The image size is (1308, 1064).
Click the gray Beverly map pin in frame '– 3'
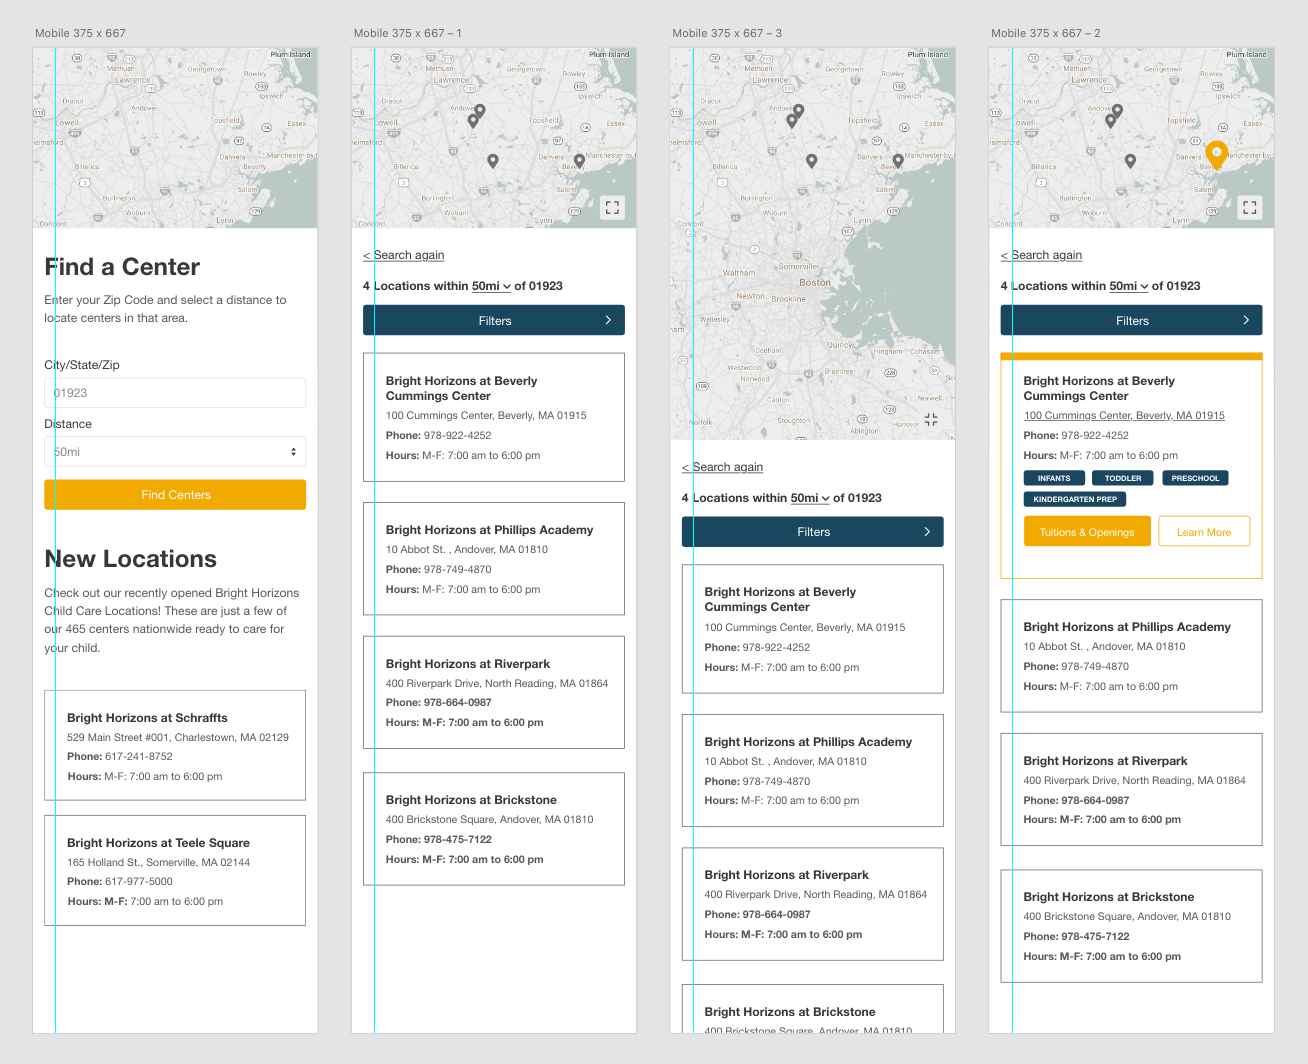tap(898, 160)
